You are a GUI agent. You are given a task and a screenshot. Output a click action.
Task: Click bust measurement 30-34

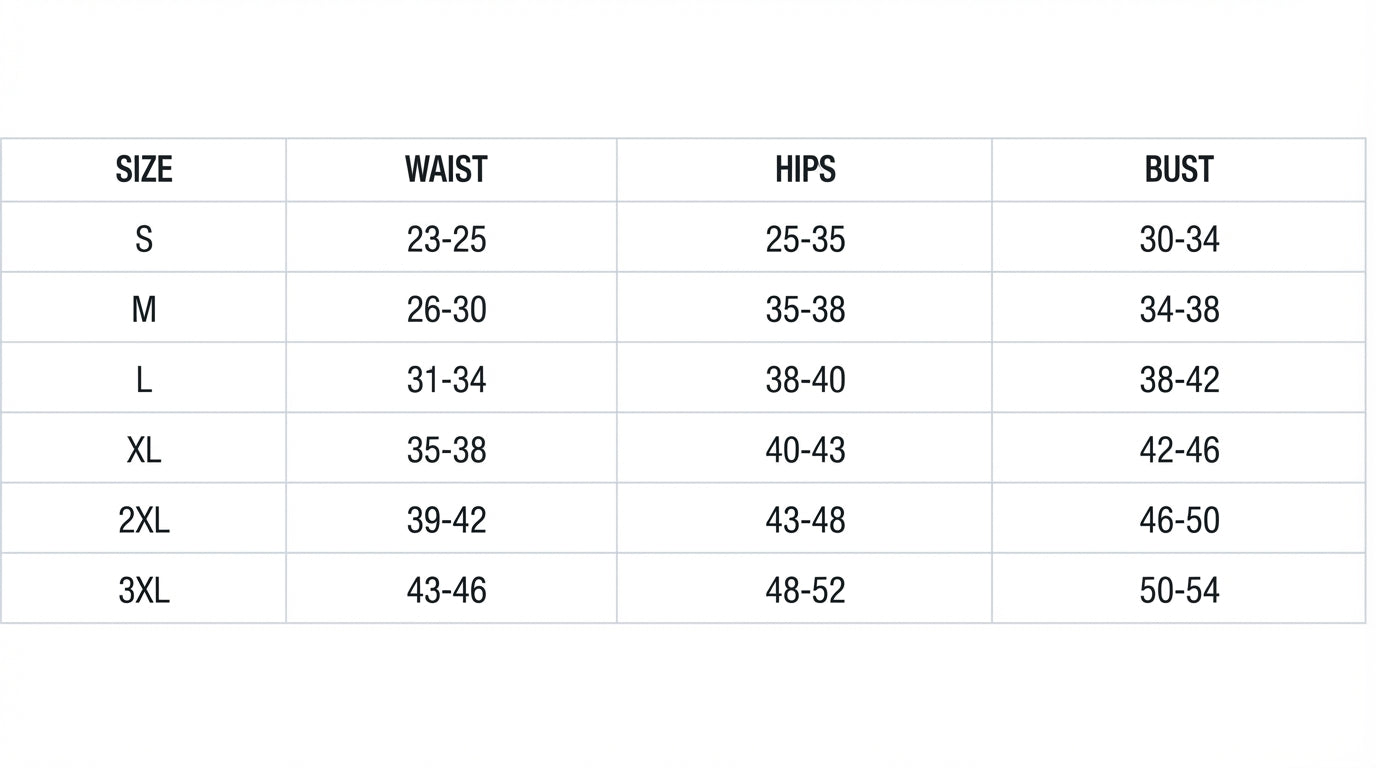coord(1179,239)
